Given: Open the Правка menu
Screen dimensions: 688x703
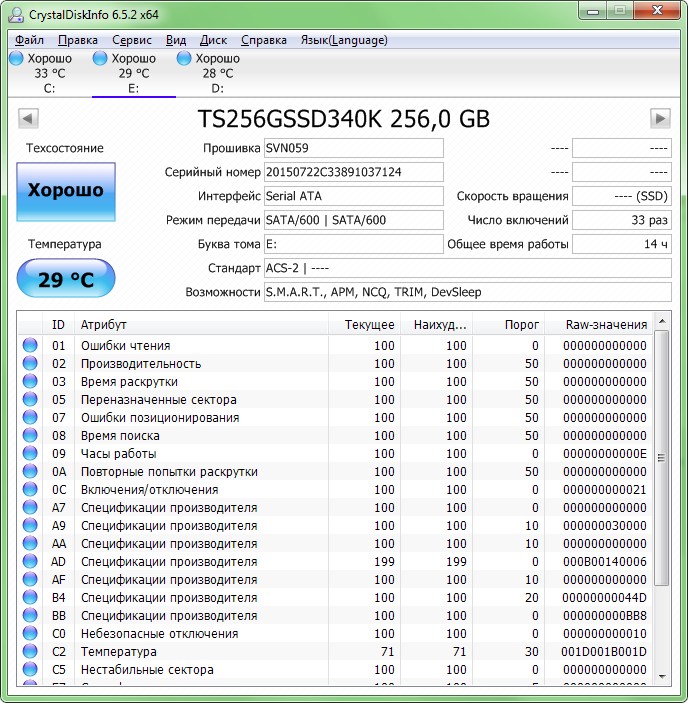Looking at the screenshot, I should 78,40.
